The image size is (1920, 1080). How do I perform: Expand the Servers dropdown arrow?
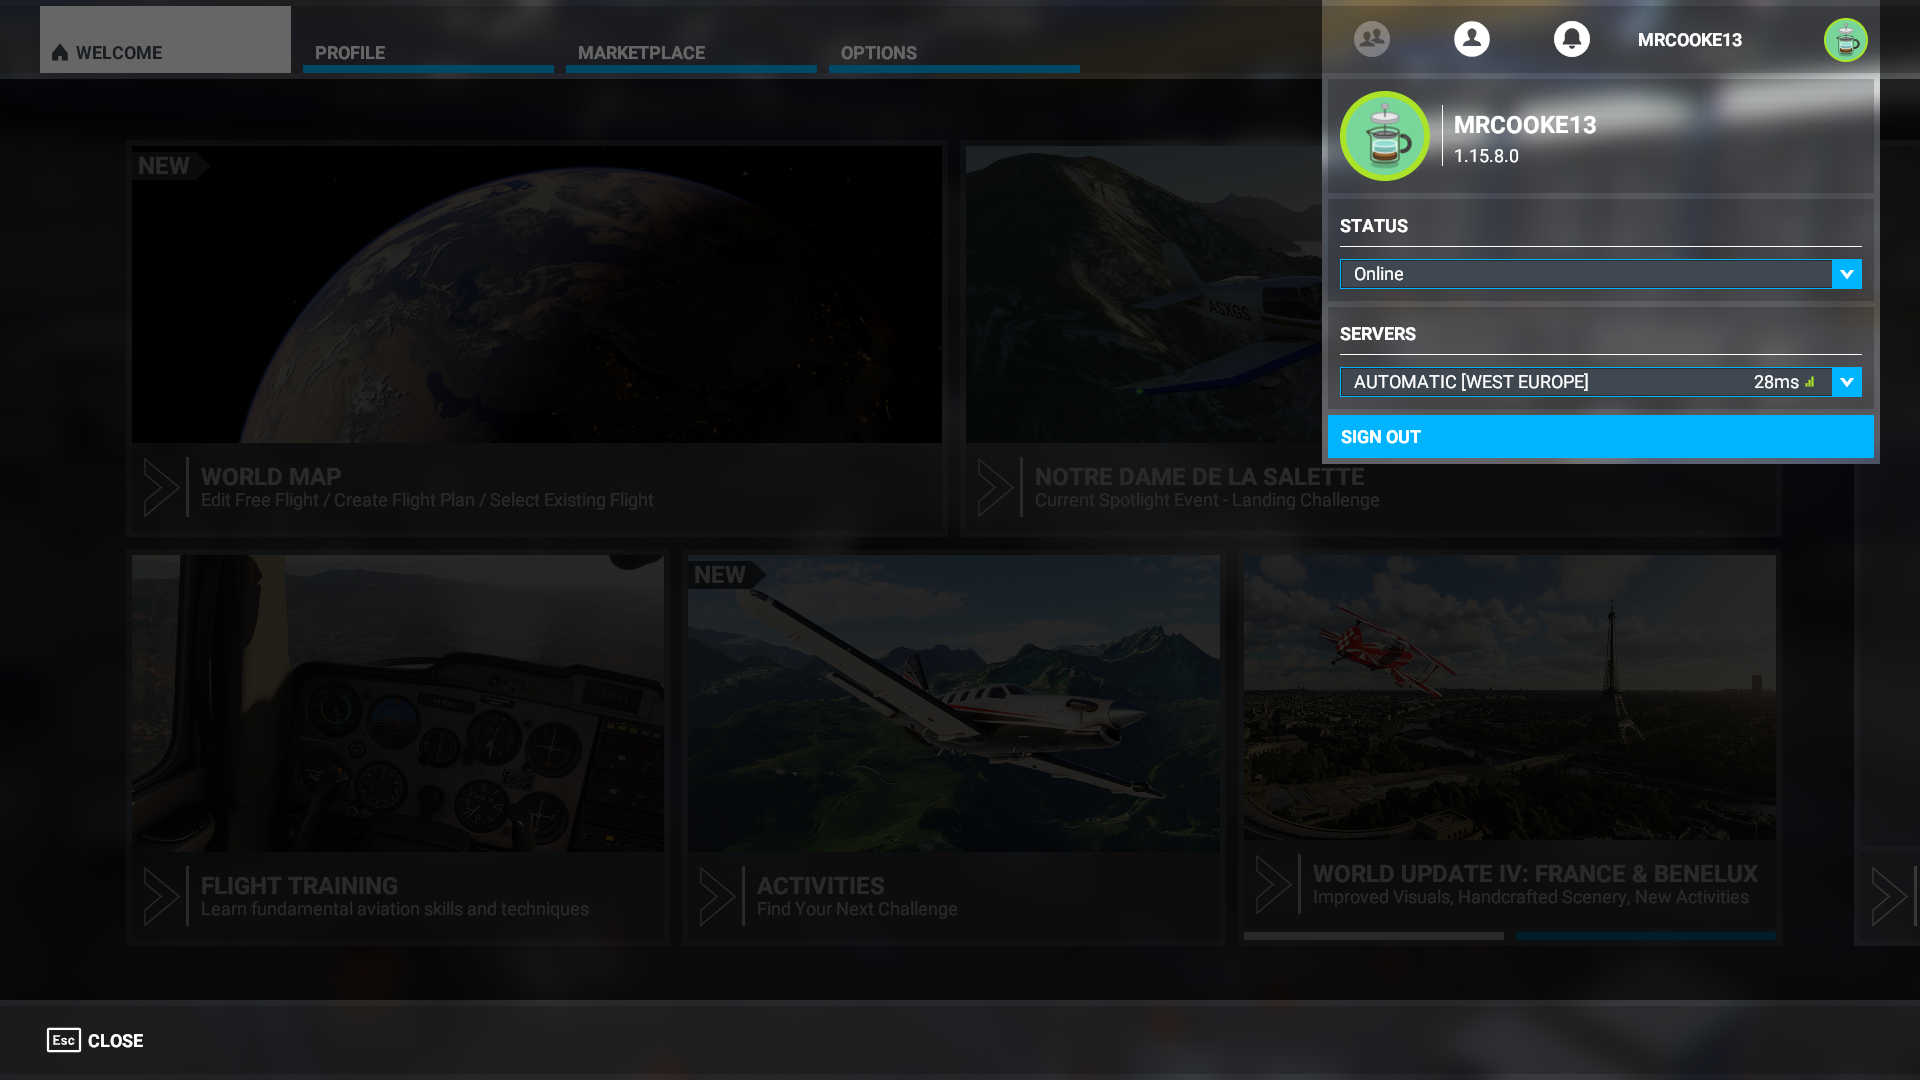(1847, 382)
